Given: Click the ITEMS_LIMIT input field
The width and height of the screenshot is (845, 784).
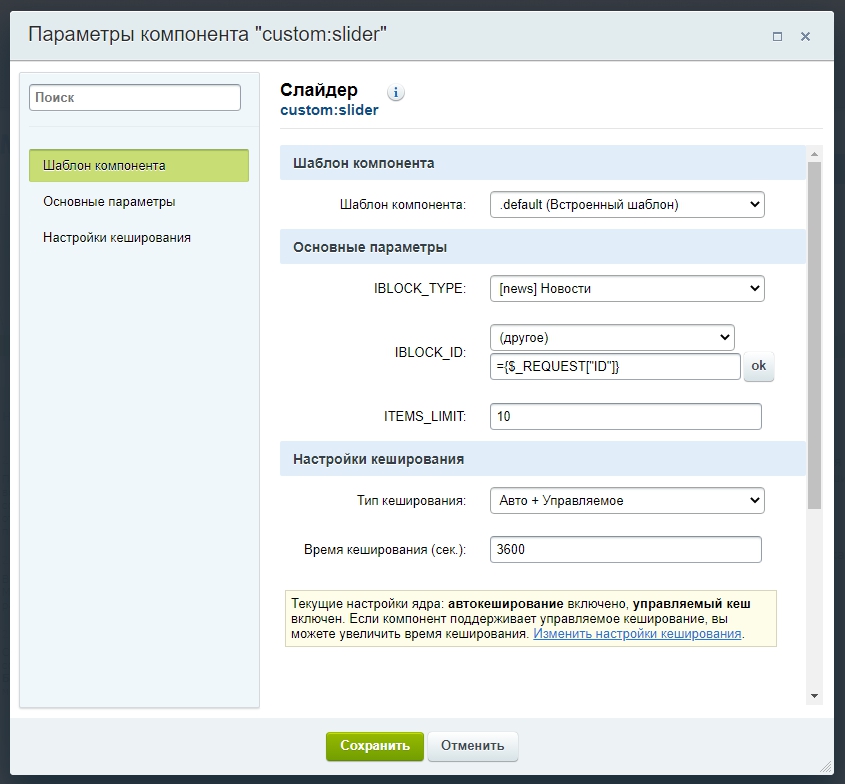Looking at the screenshot, I should (x=625, y=417).
